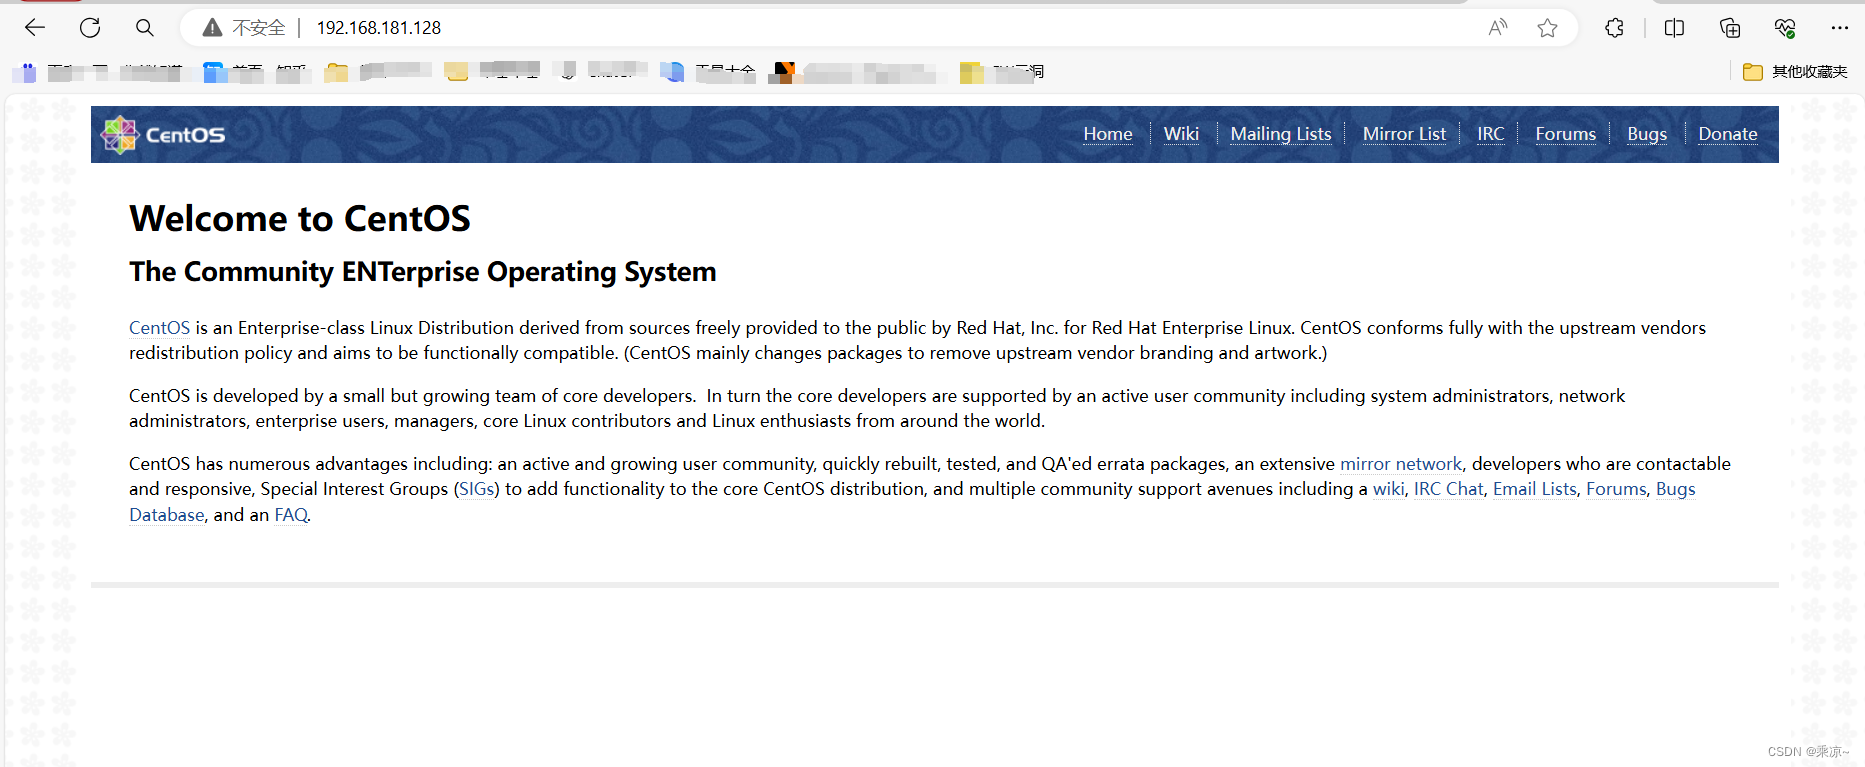
Task: Open the Home navigation link
Action: click(1108, 134)
